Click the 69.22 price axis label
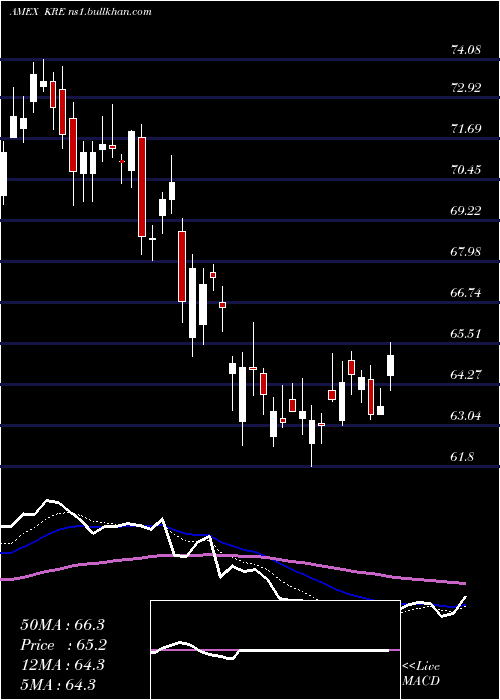 pos(466,211)
